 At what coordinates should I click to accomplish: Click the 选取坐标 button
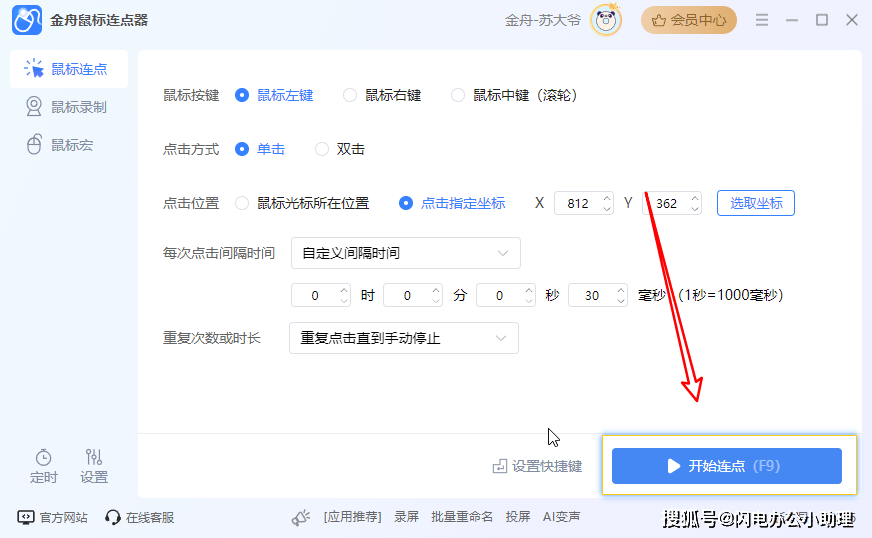[756, 203]
